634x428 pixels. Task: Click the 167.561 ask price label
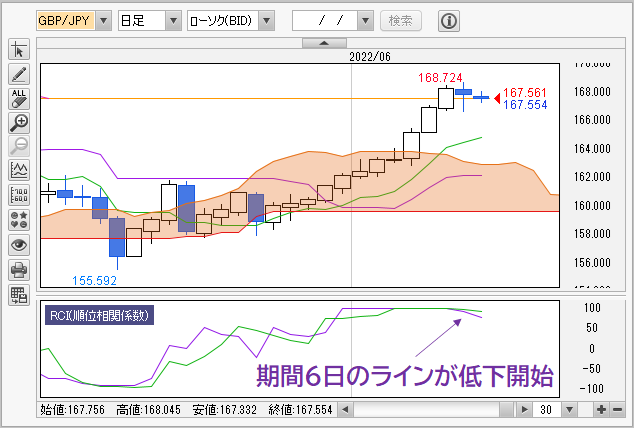click(x=524, y=93)
